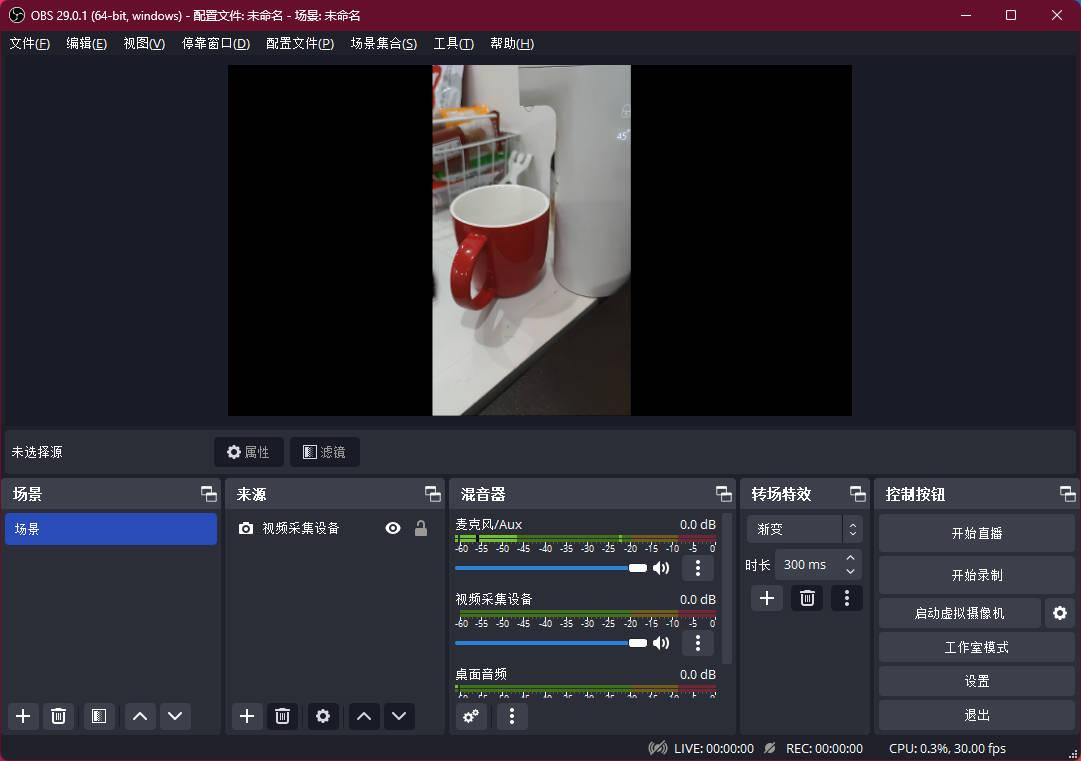This screenshot has height=761, width=1081.
Task: Click 开始录制 to start recording
Action: coord(976,574)
